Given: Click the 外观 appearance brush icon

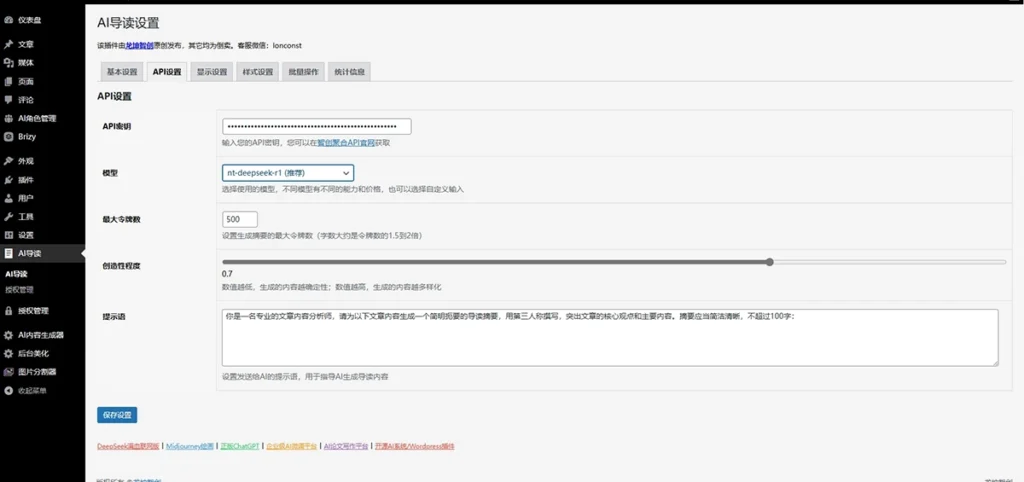Looking at the screenshot, I should click(9, 161).
